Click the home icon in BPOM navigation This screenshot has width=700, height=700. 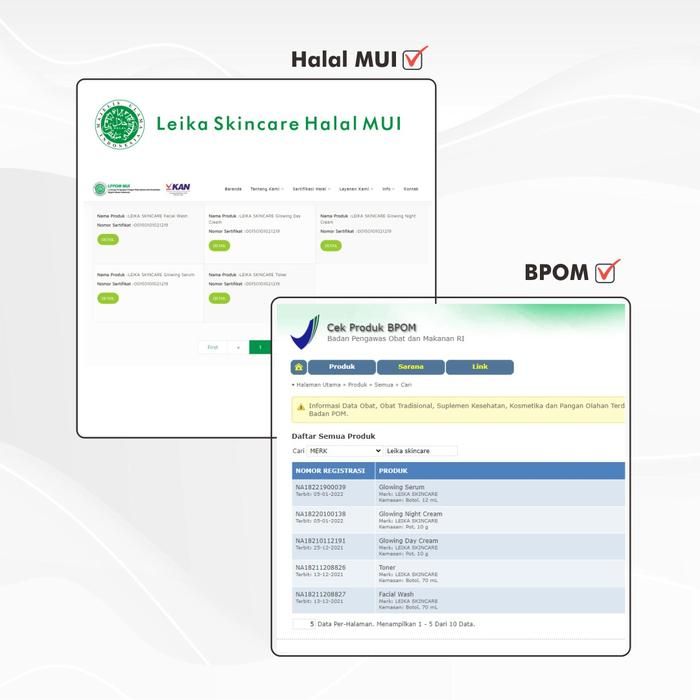(x=298, y=367)
